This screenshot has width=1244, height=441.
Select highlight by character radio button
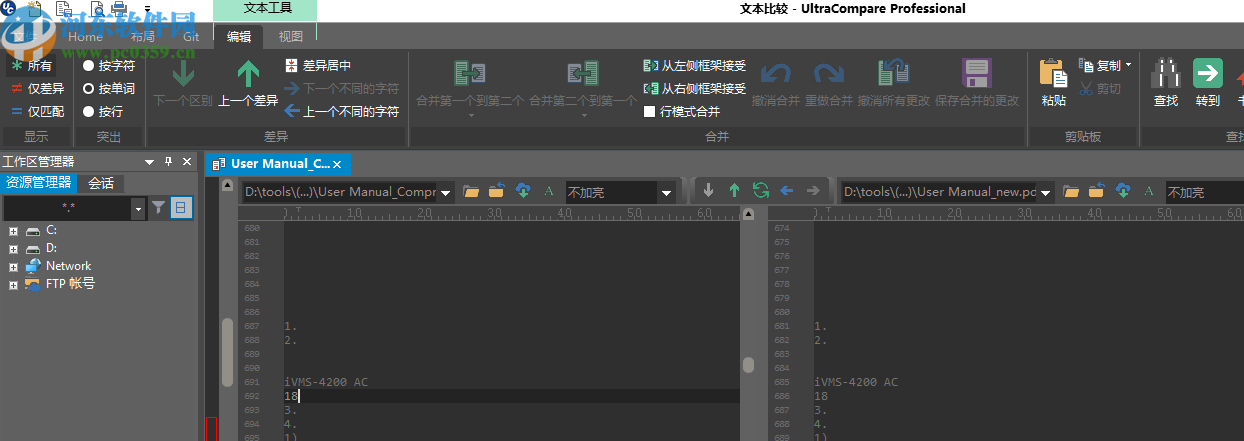pyautogui.click(x=88, y=66)
